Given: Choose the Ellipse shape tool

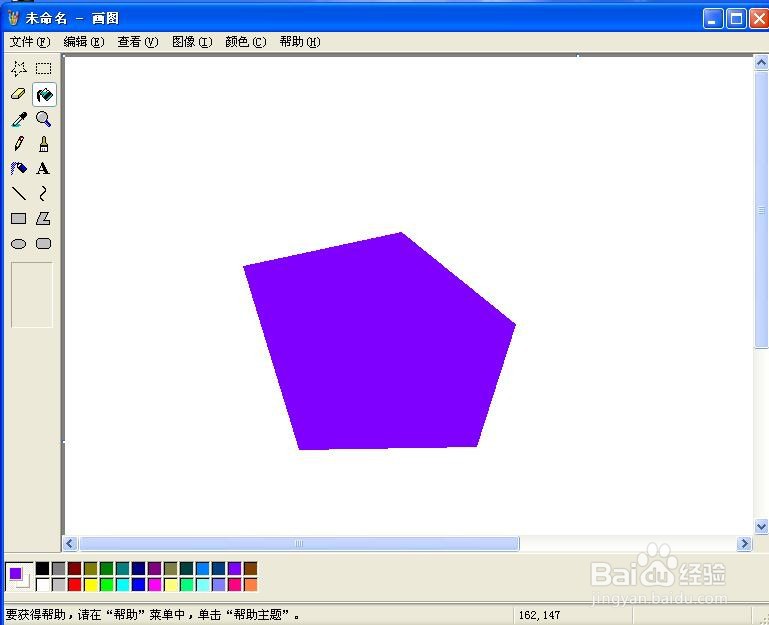Looking at the screenshot, I should (x=19, y=244).
